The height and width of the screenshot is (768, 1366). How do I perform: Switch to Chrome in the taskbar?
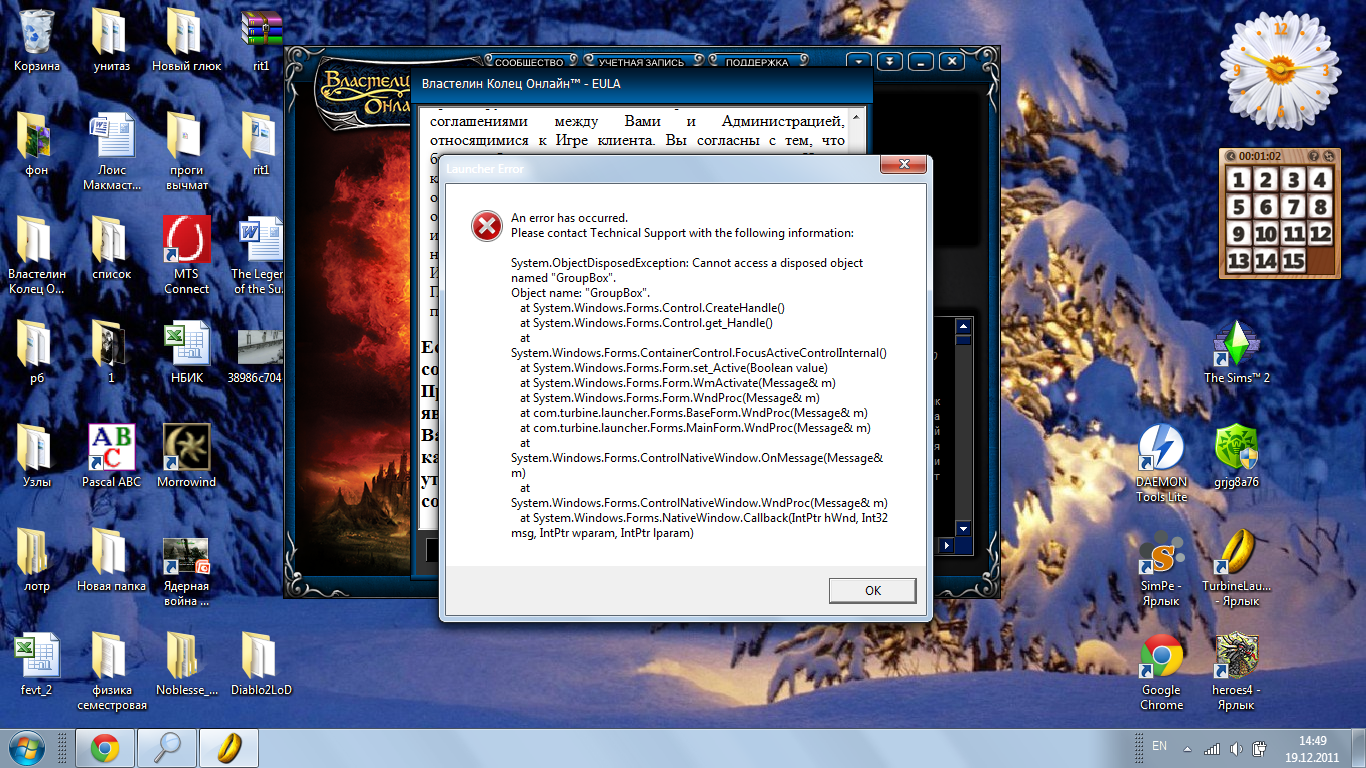105,748
